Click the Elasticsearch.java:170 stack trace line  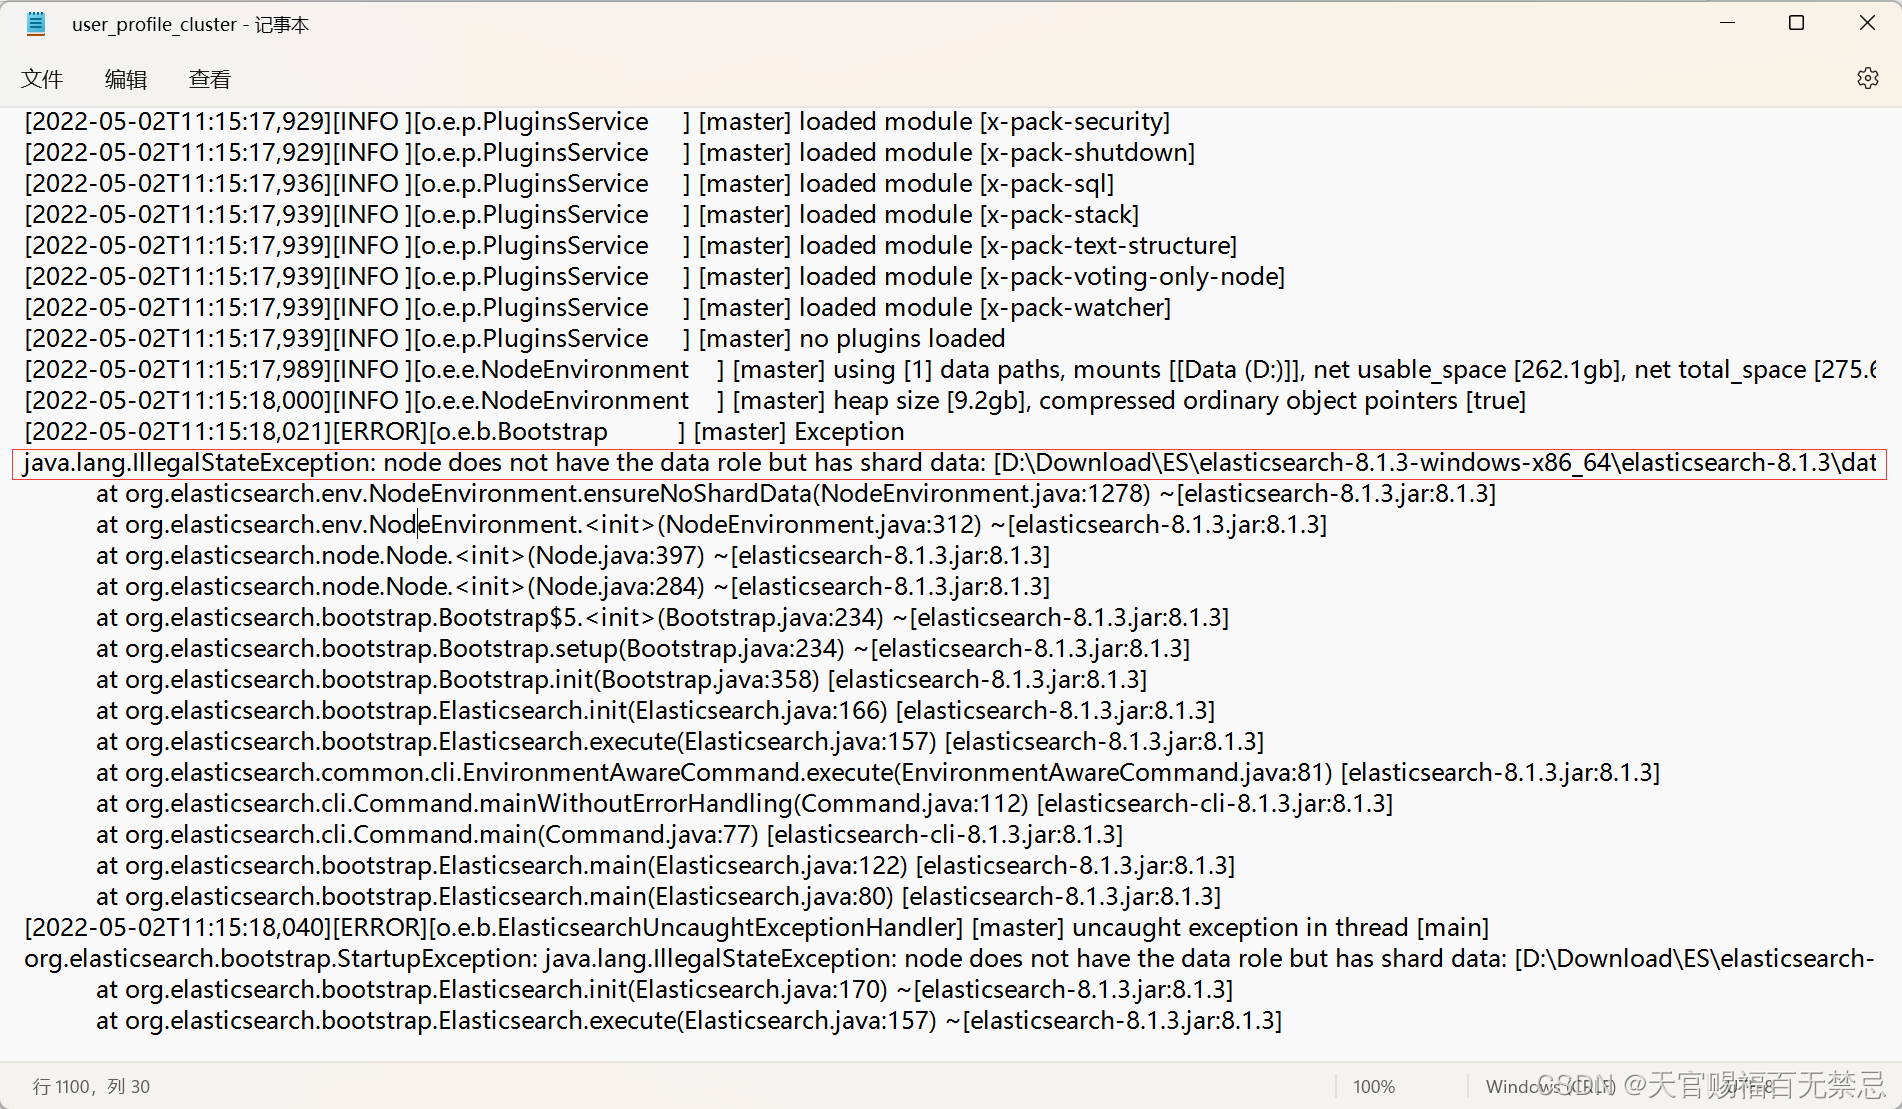665,990
